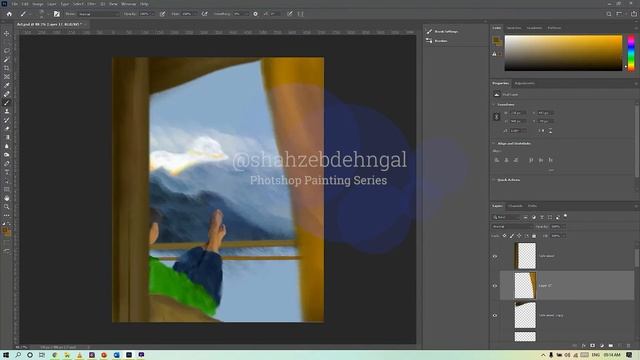Toggle filter for type layers icon
Viewport: 640px width, 360px height.
click(542, 217)
